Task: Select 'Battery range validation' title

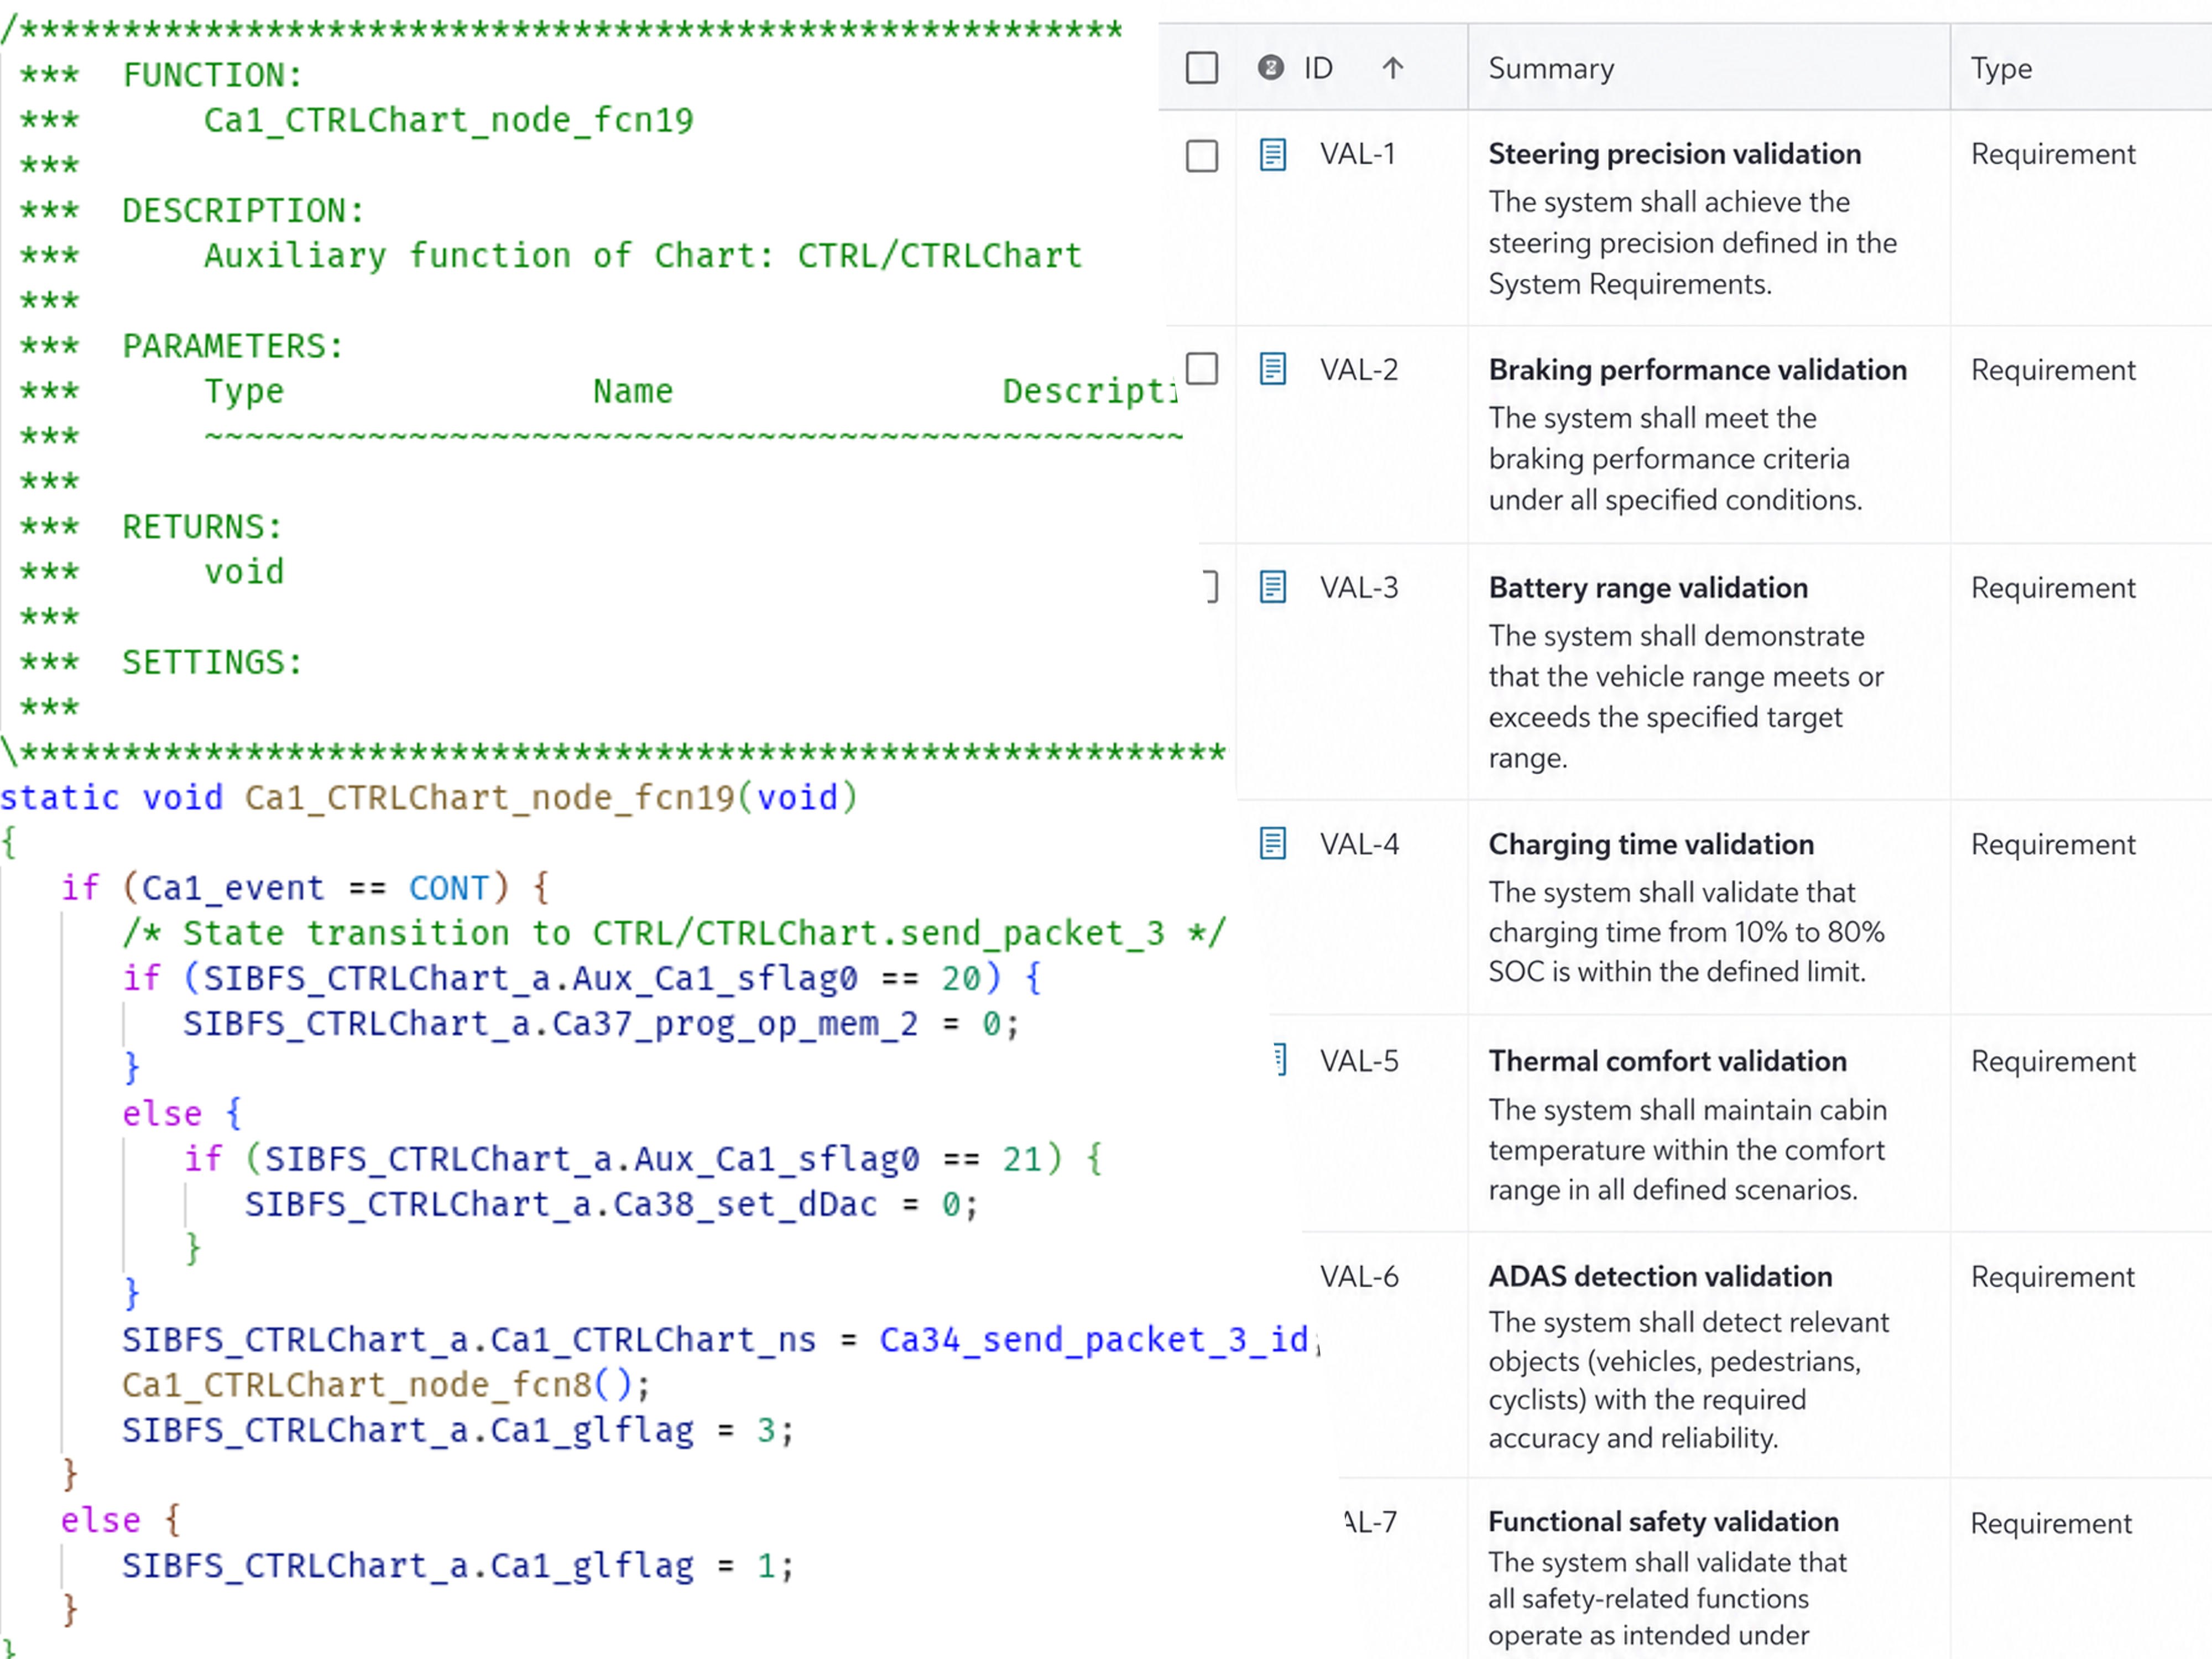Action: pyautogui.click(x=1647, y=587)
